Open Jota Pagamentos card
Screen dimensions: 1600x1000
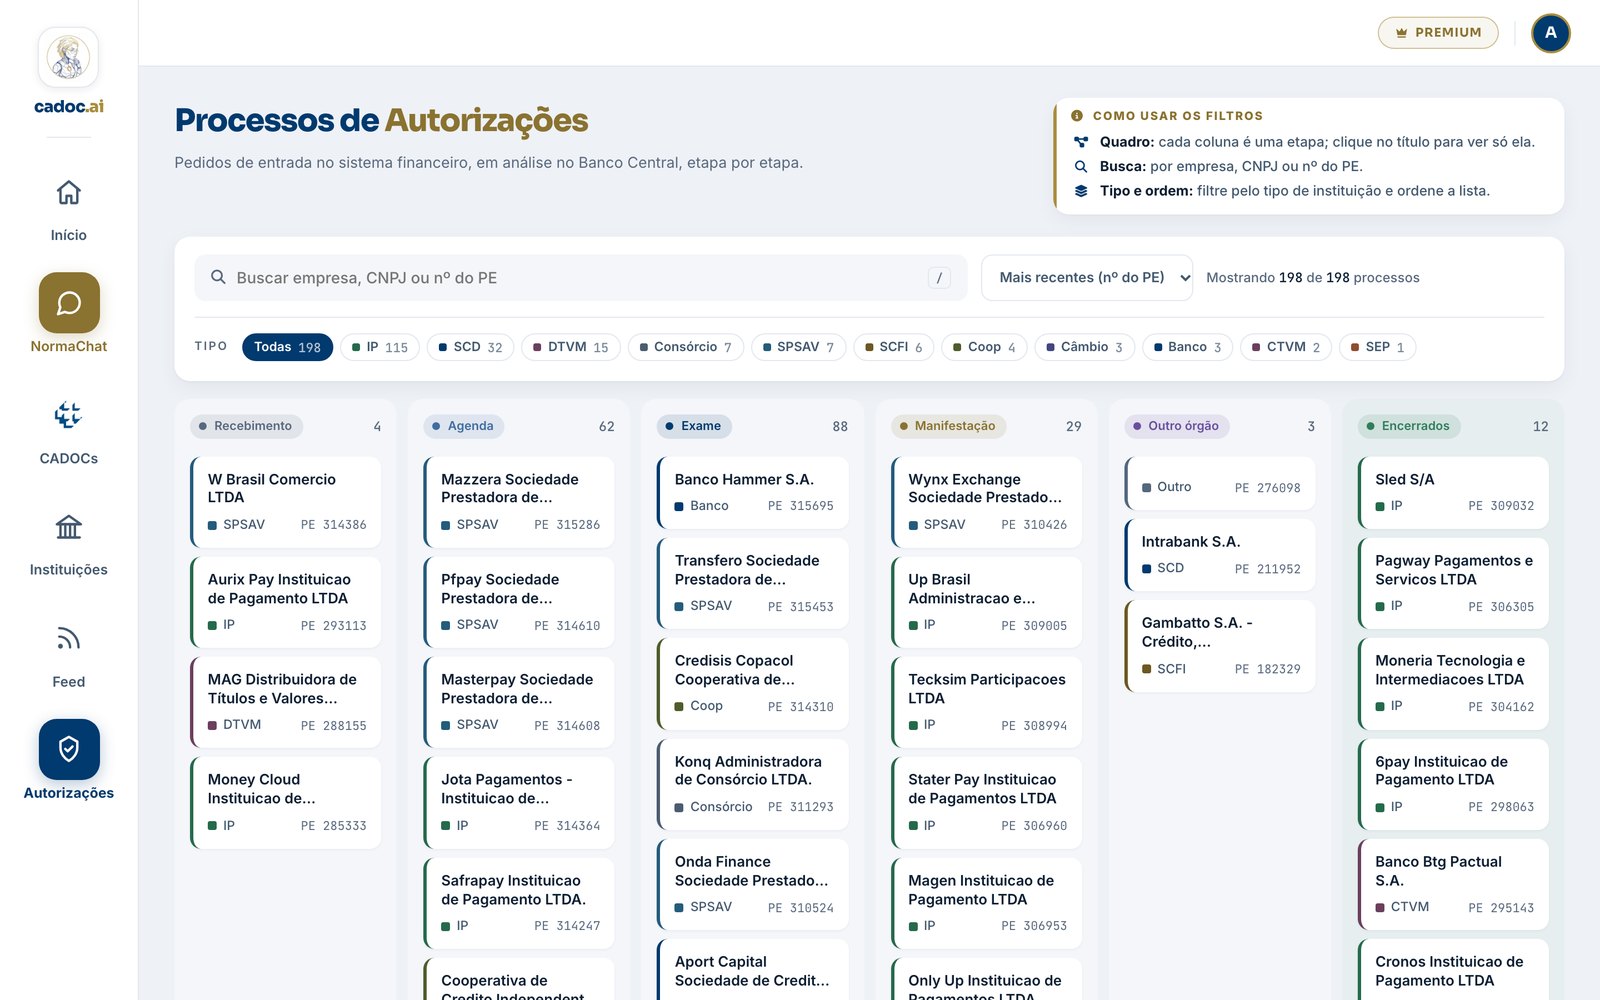[x=519, y=802]
